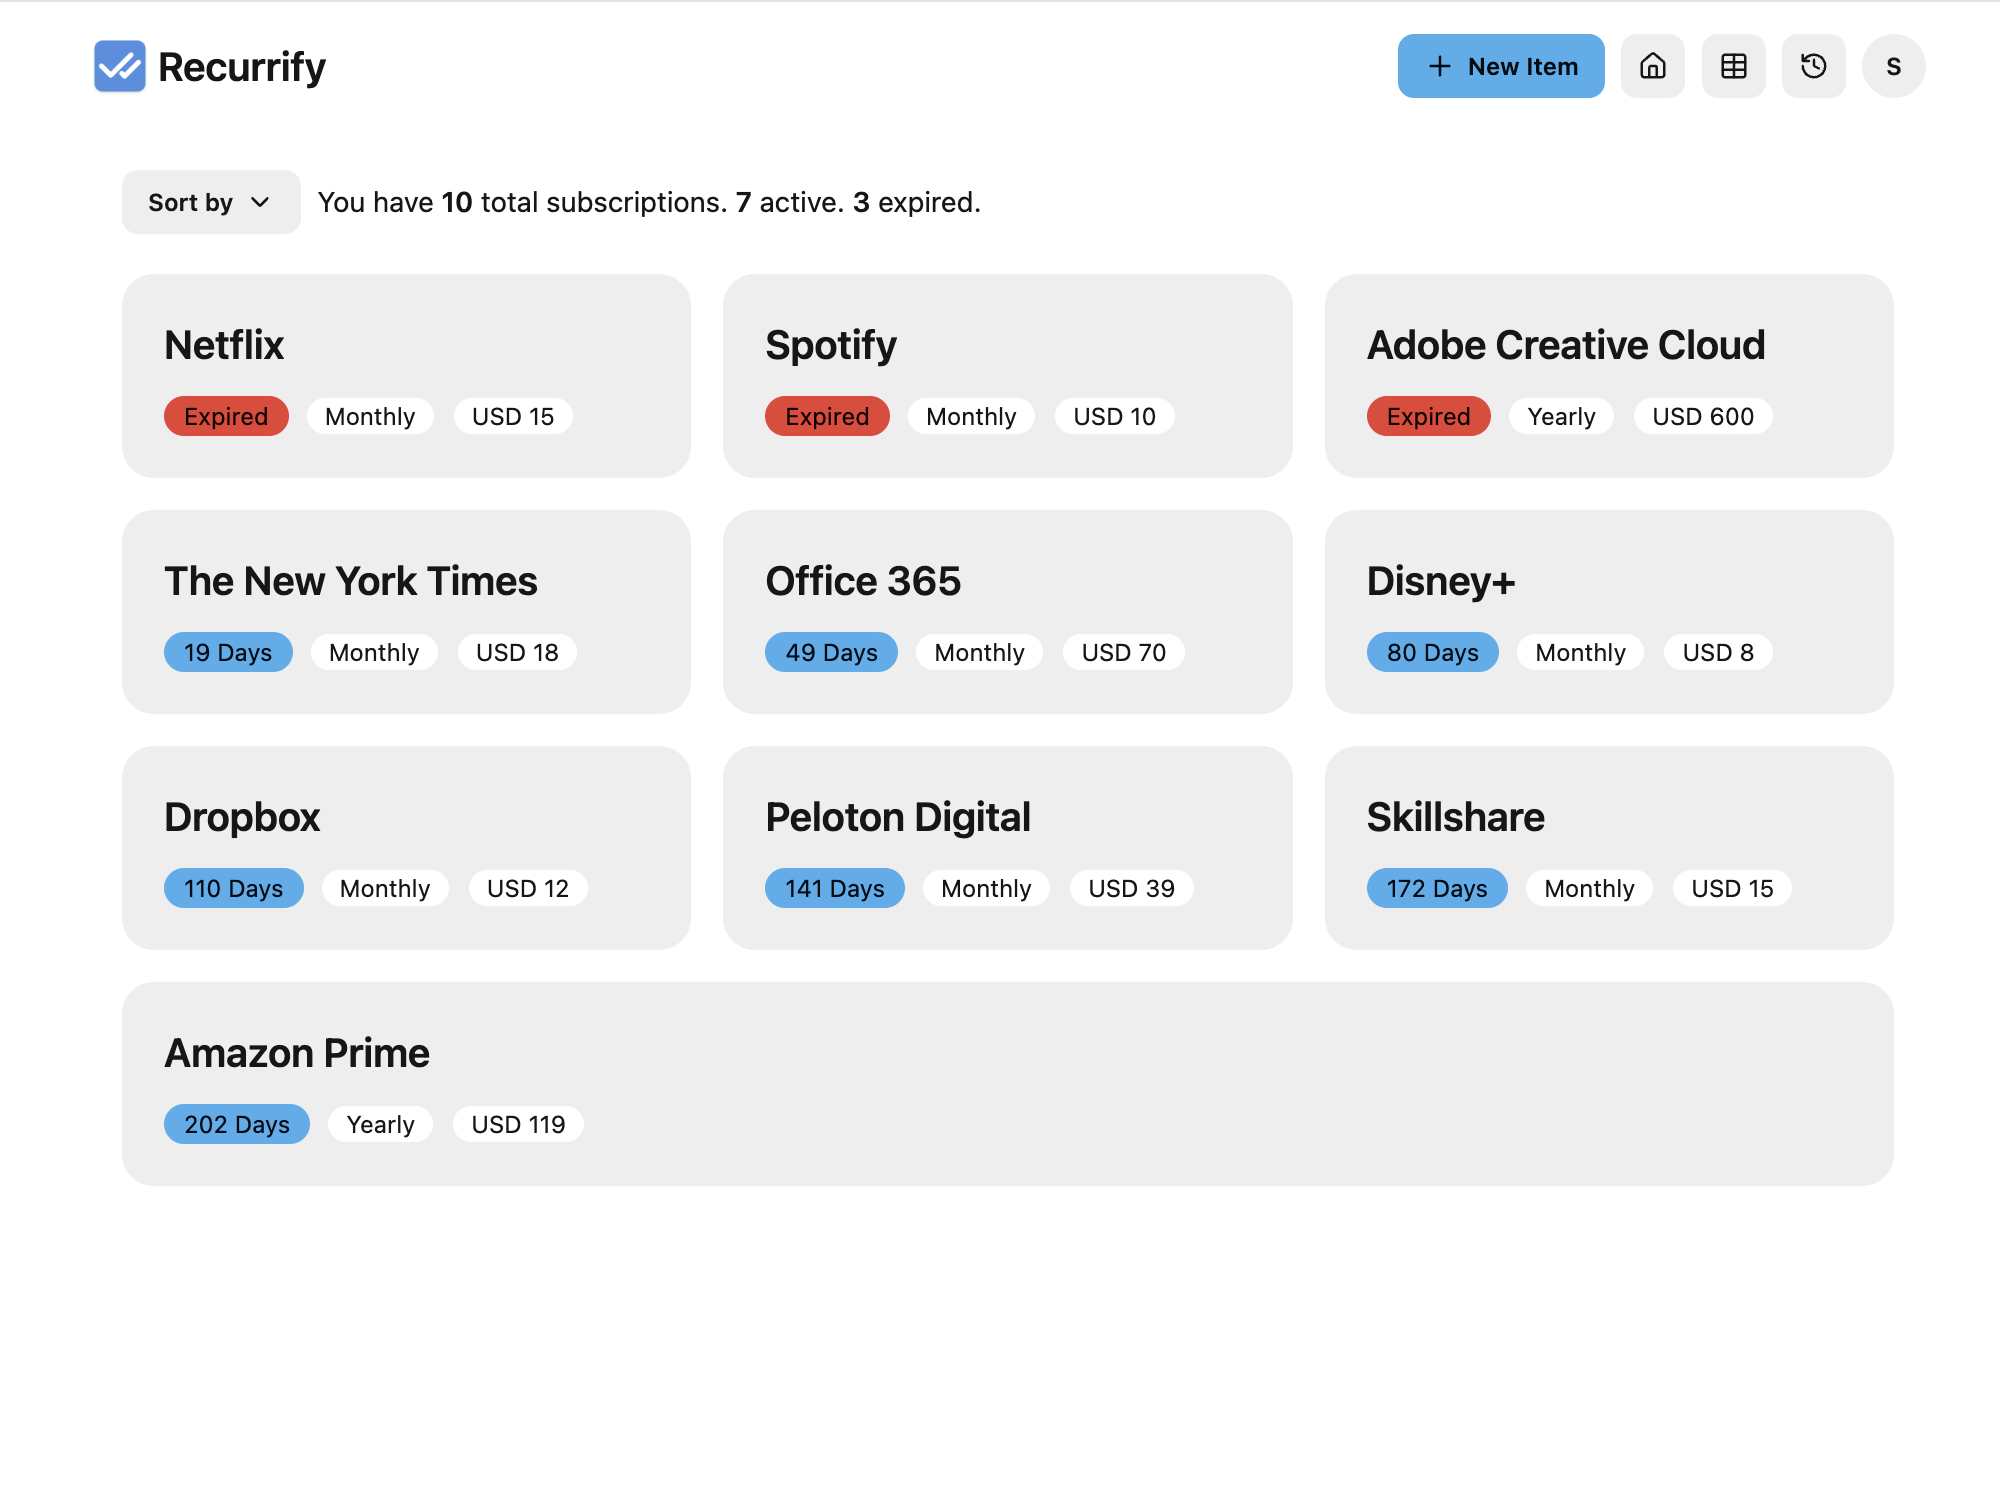Click the 202 Days badge

tap(237, 1124)
